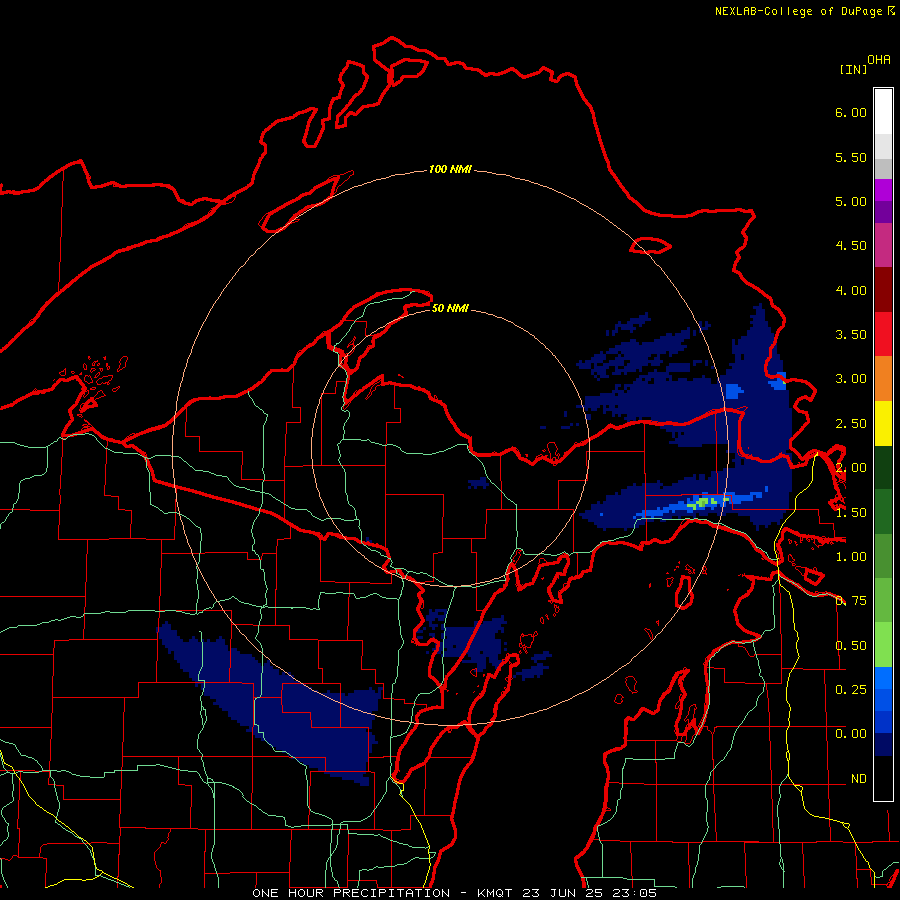Click the 2.50 legend value
Viewport: 900px width, 900px height.
click(851, 424)
